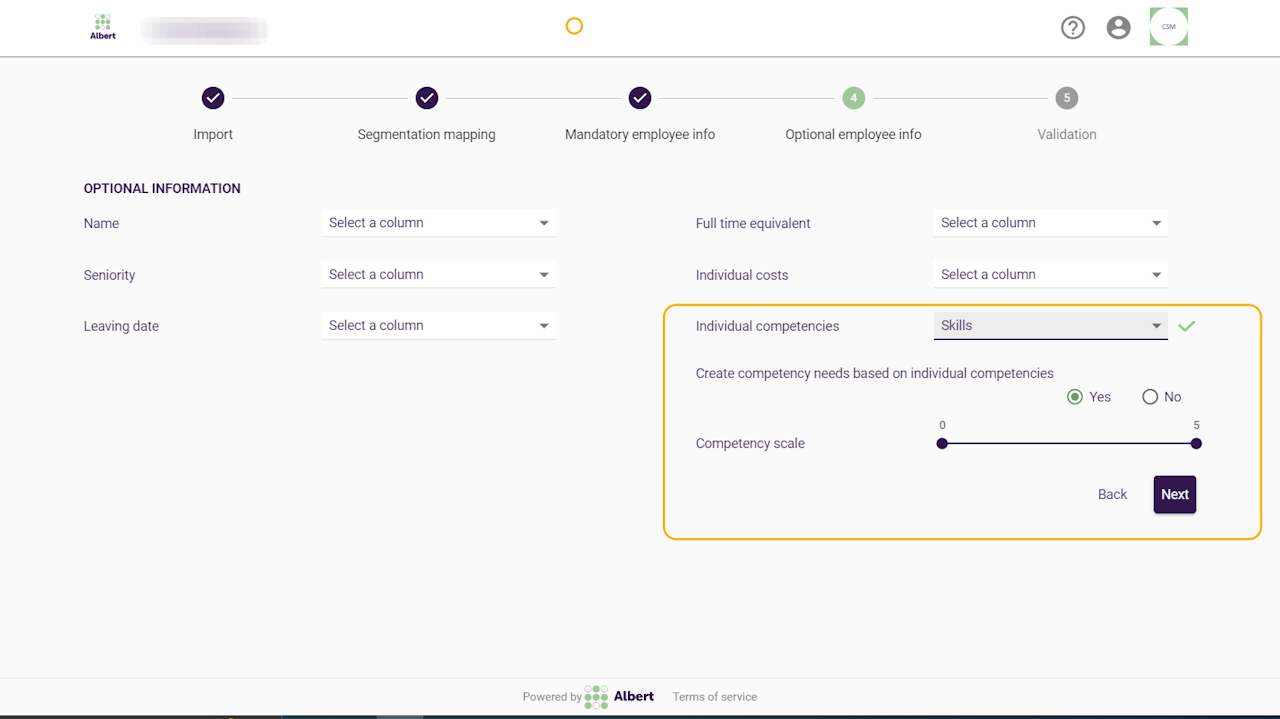Select step 5 Validation circle
Viewport: 1280px width, 719px height.
1067,98
